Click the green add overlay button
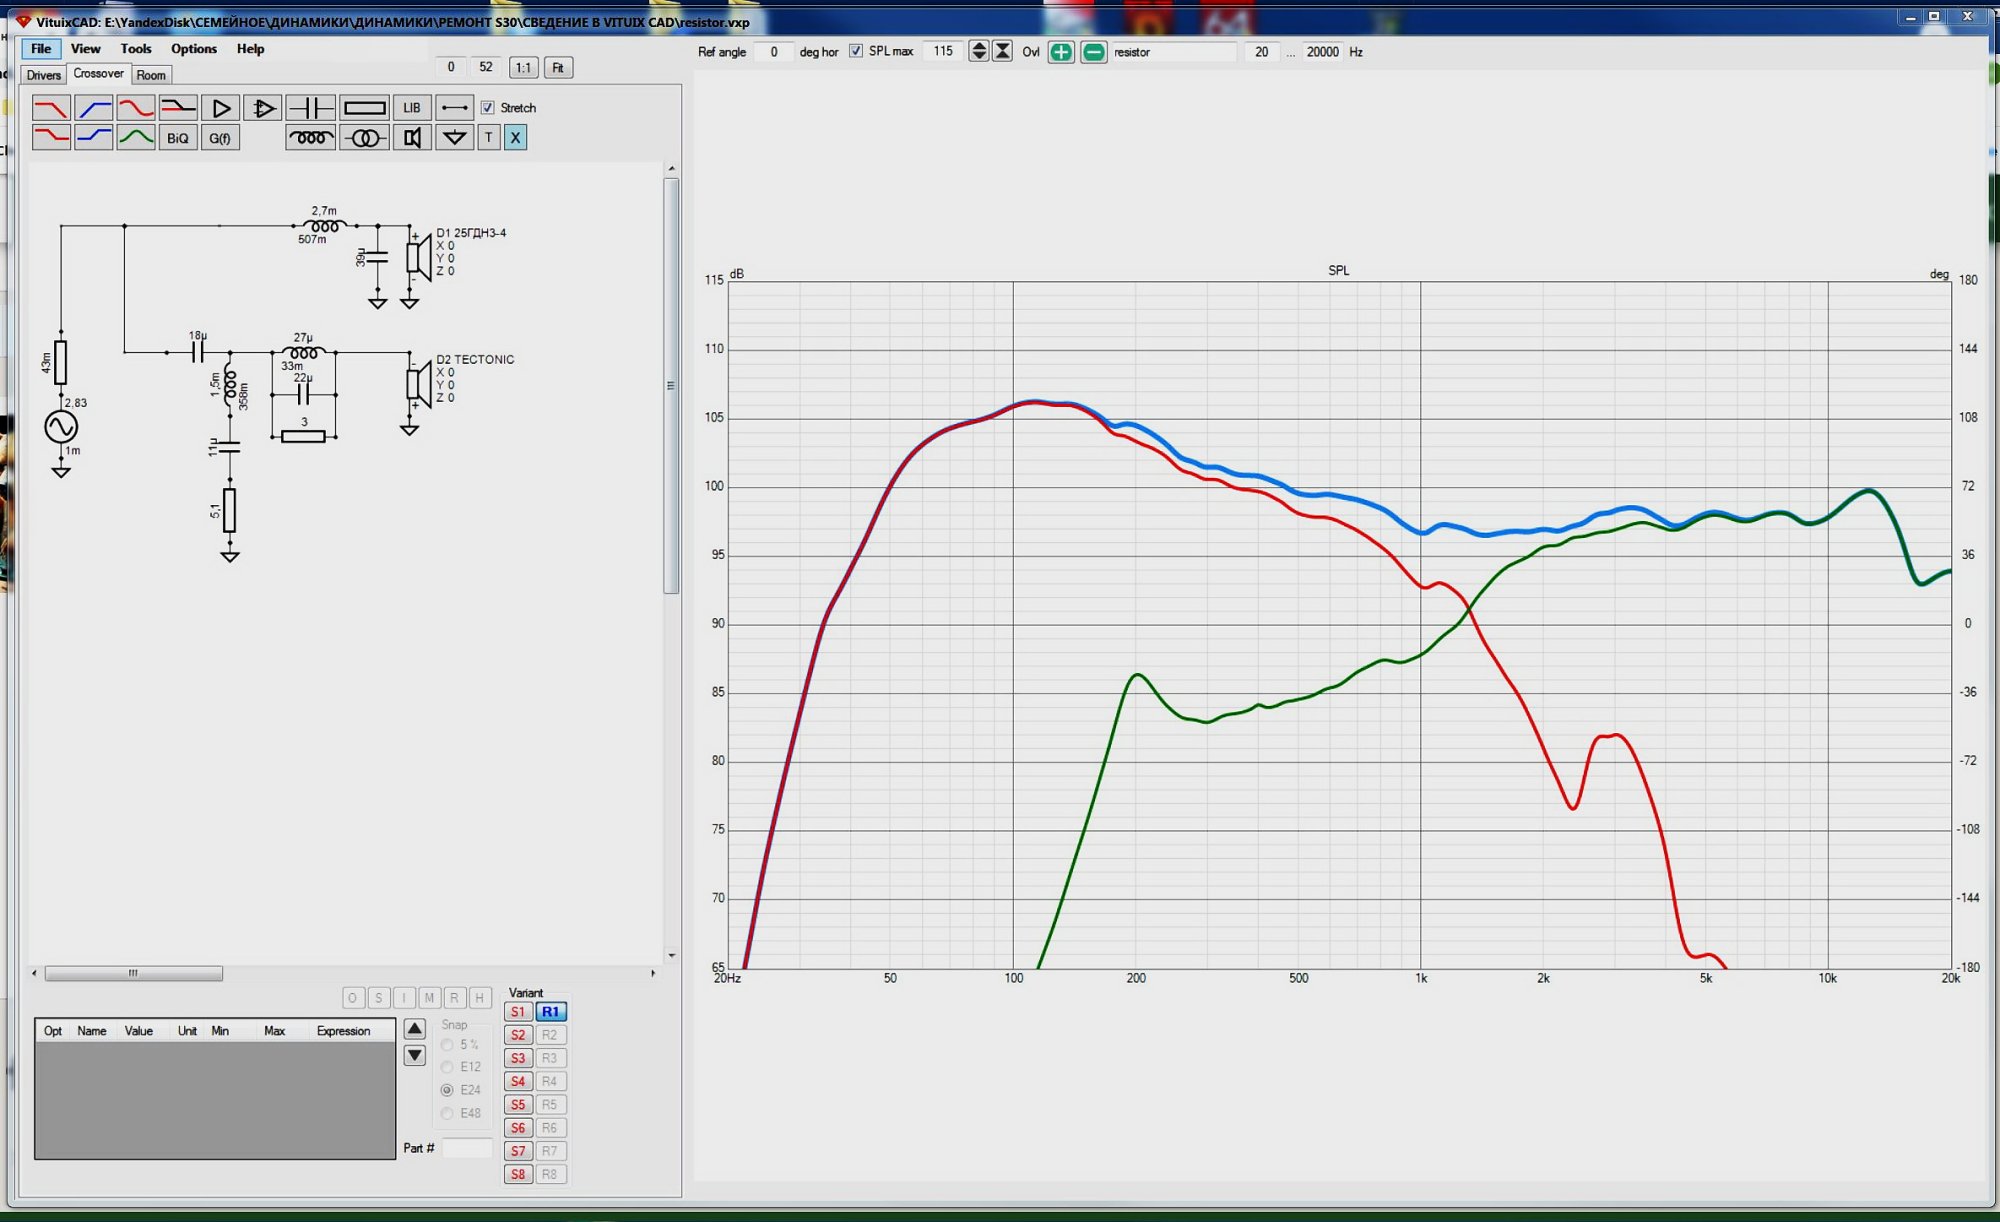The height and width of the screenshot is (1222, 2000). point(1061,52)
